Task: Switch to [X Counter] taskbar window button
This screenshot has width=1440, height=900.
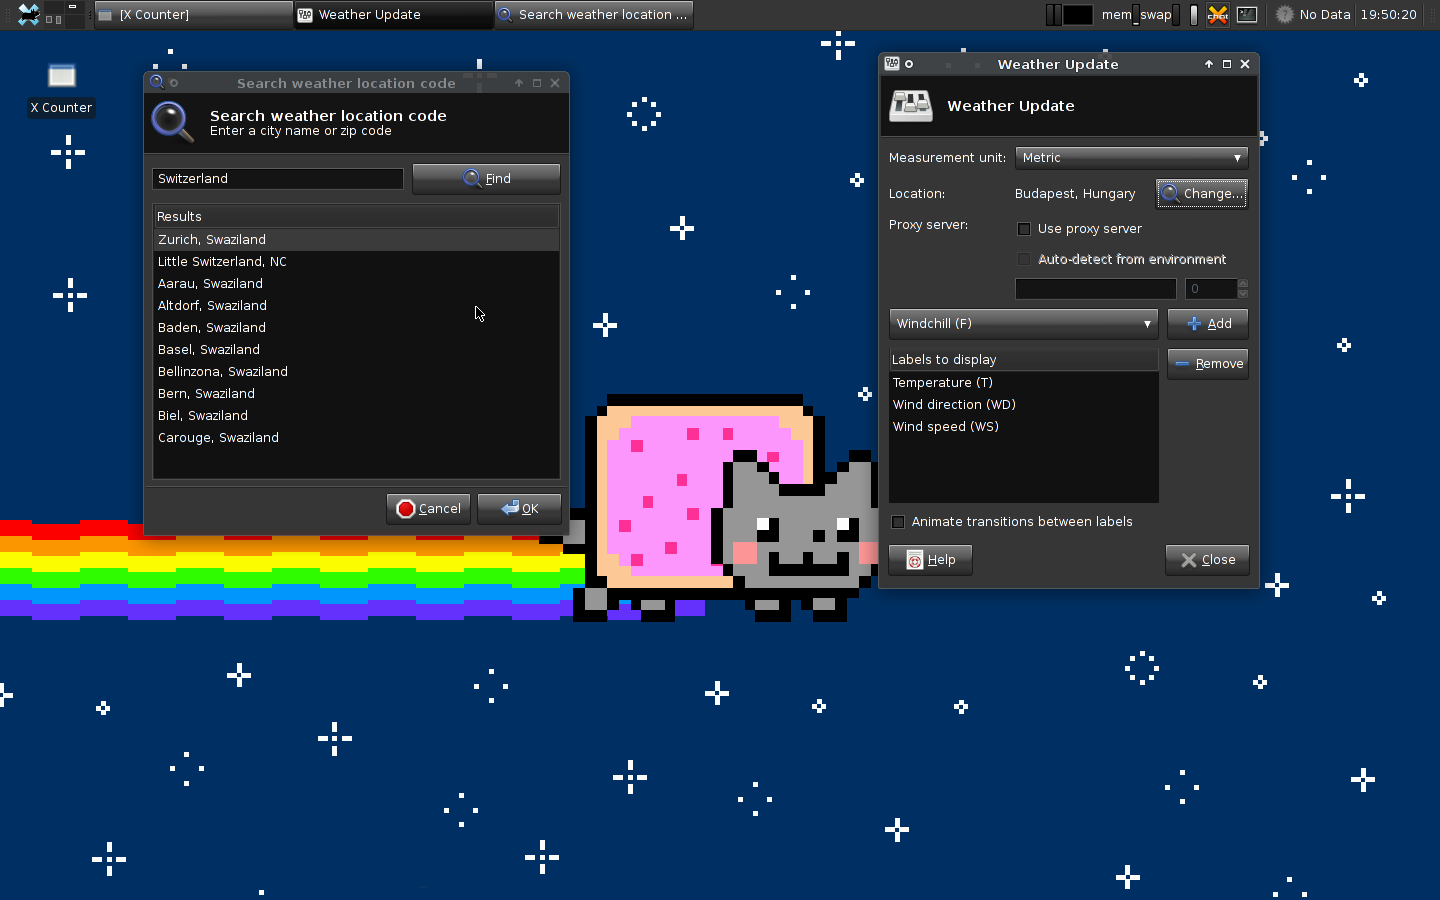Action: tap(194, 14)
